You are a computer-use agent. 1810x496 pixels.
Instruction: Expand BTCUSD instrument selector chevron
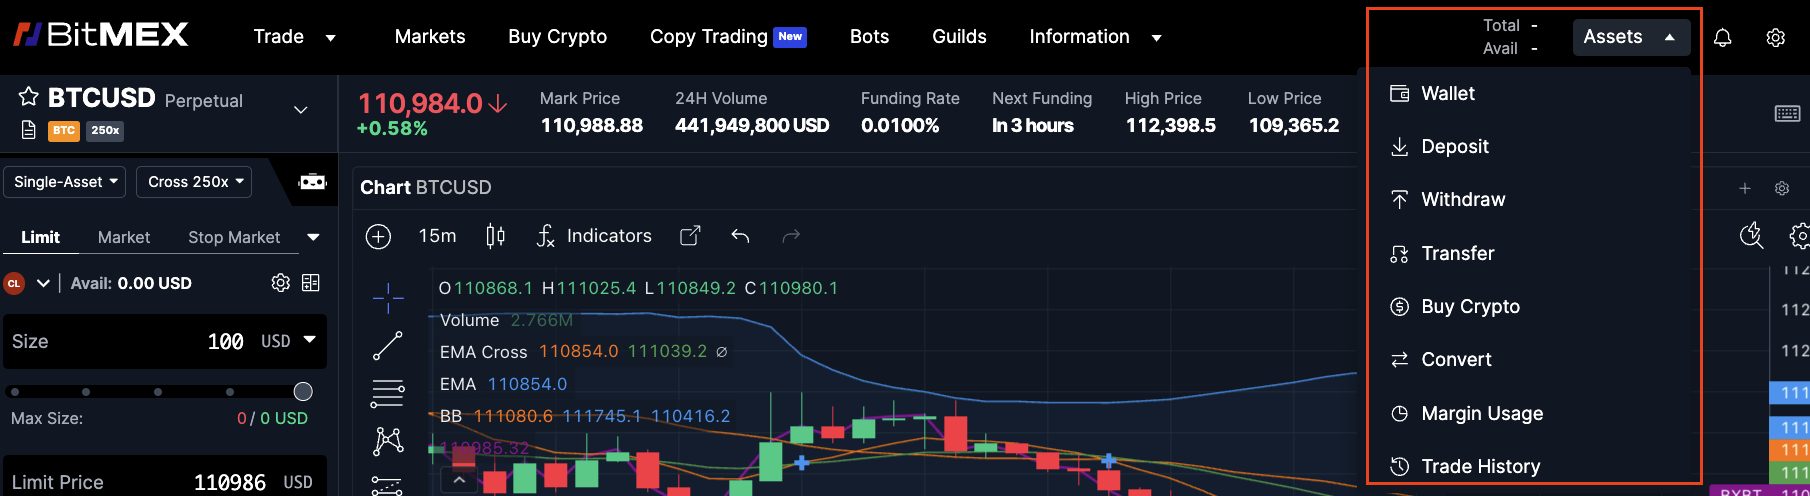[301, 109]
